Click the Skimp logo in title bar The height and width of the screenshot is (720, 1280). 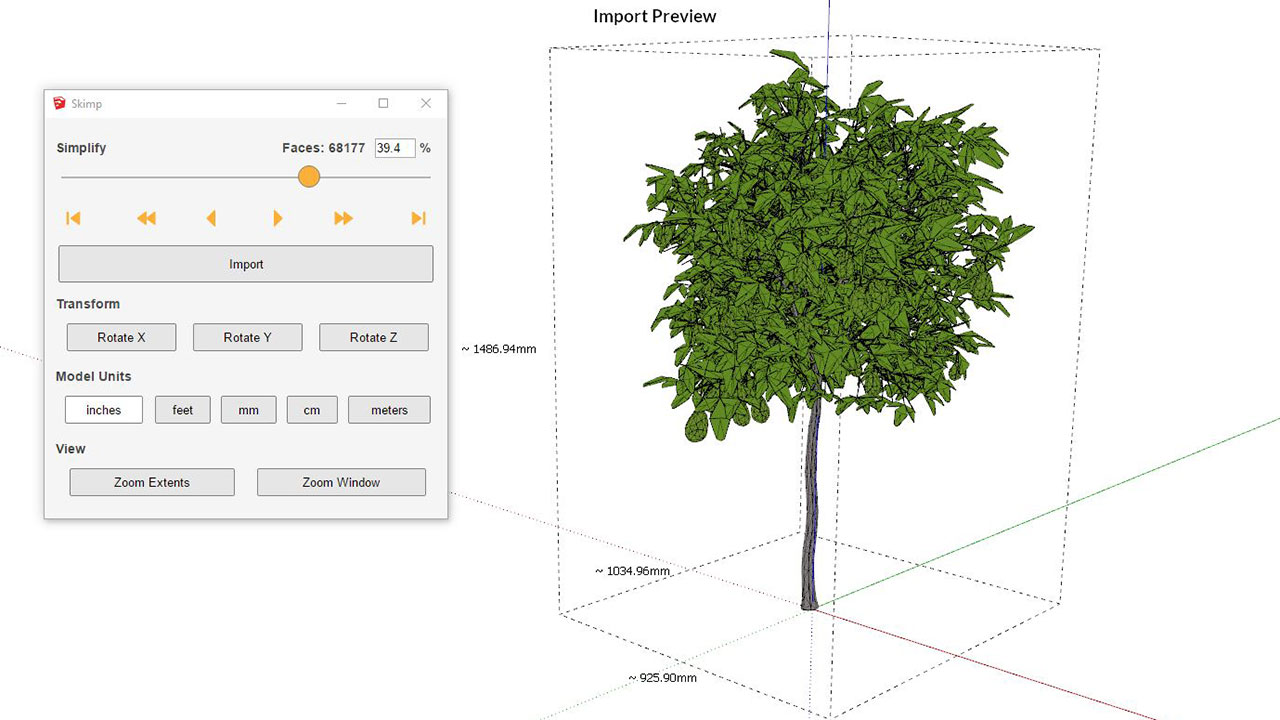tap(60, 103)
